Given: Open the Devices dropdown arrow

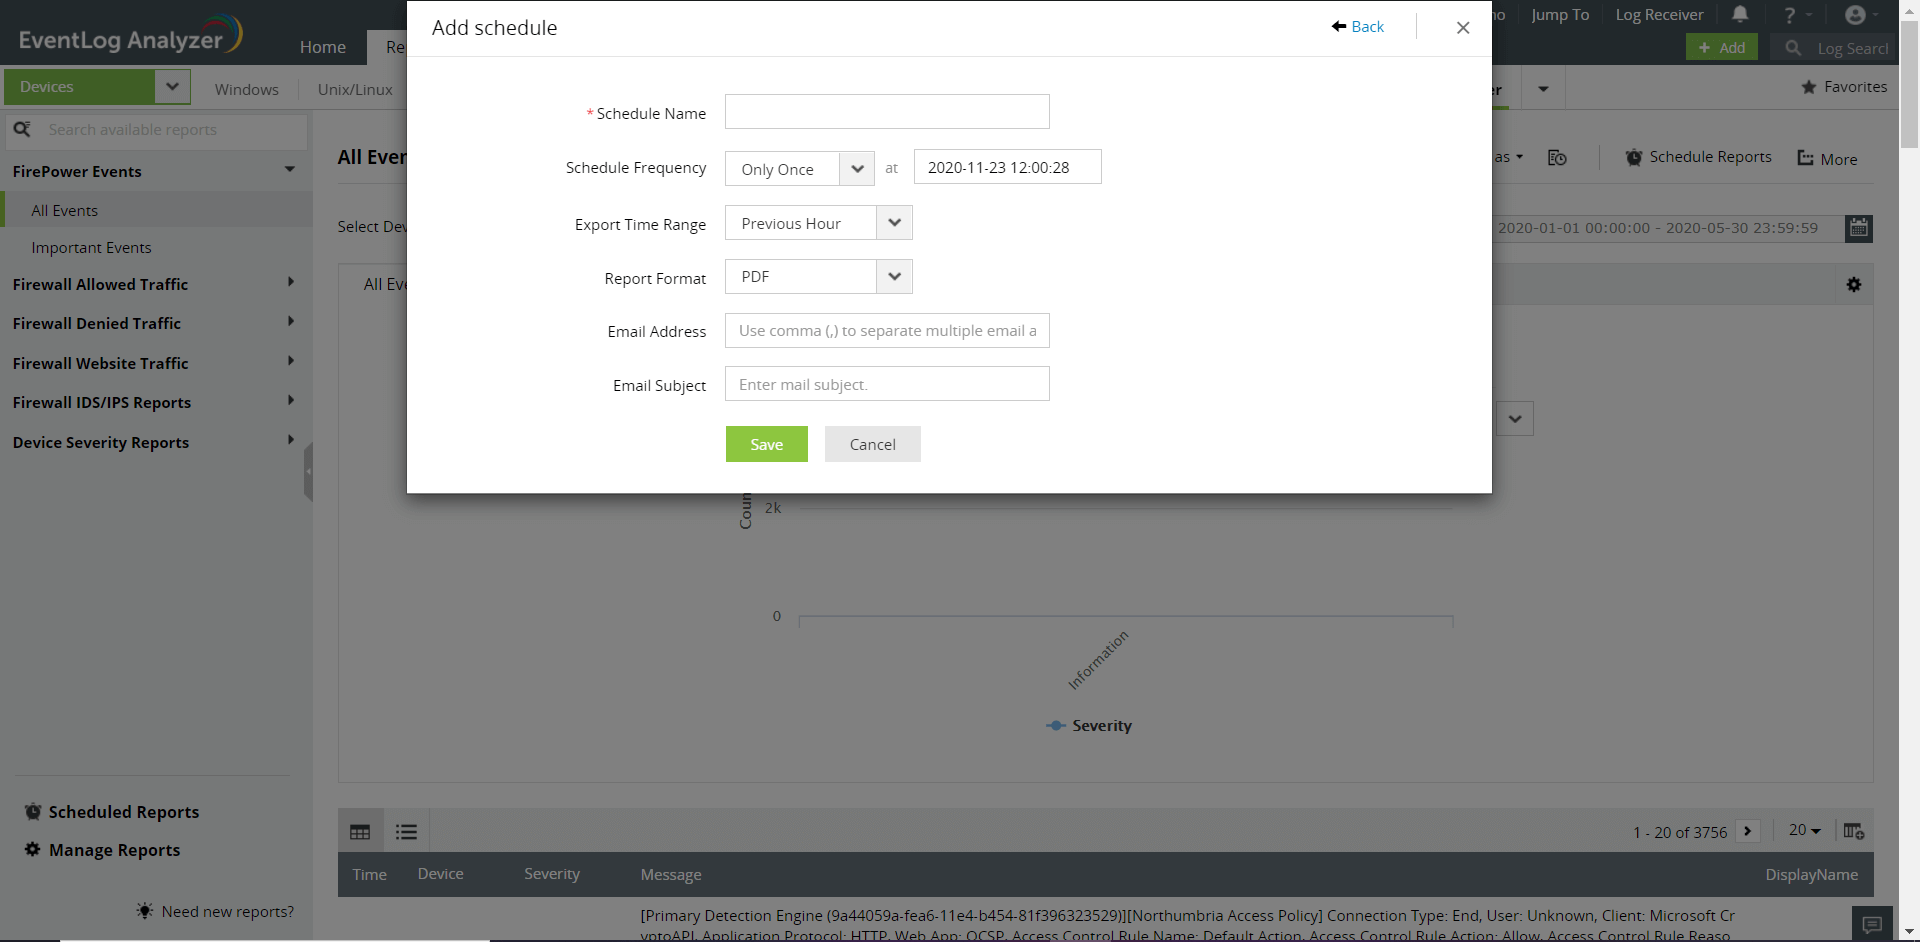Looking at the screenshot, I should pyautogui.click(x=172, y=87).
